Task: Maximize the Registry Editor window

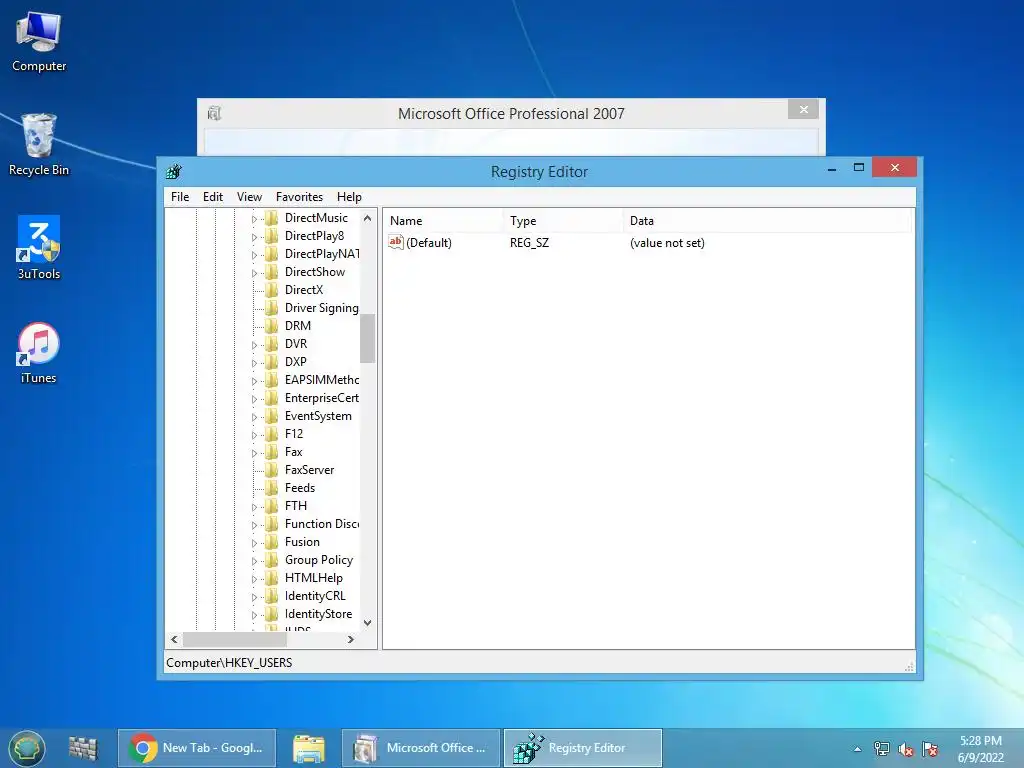Action: coord(859,168)
